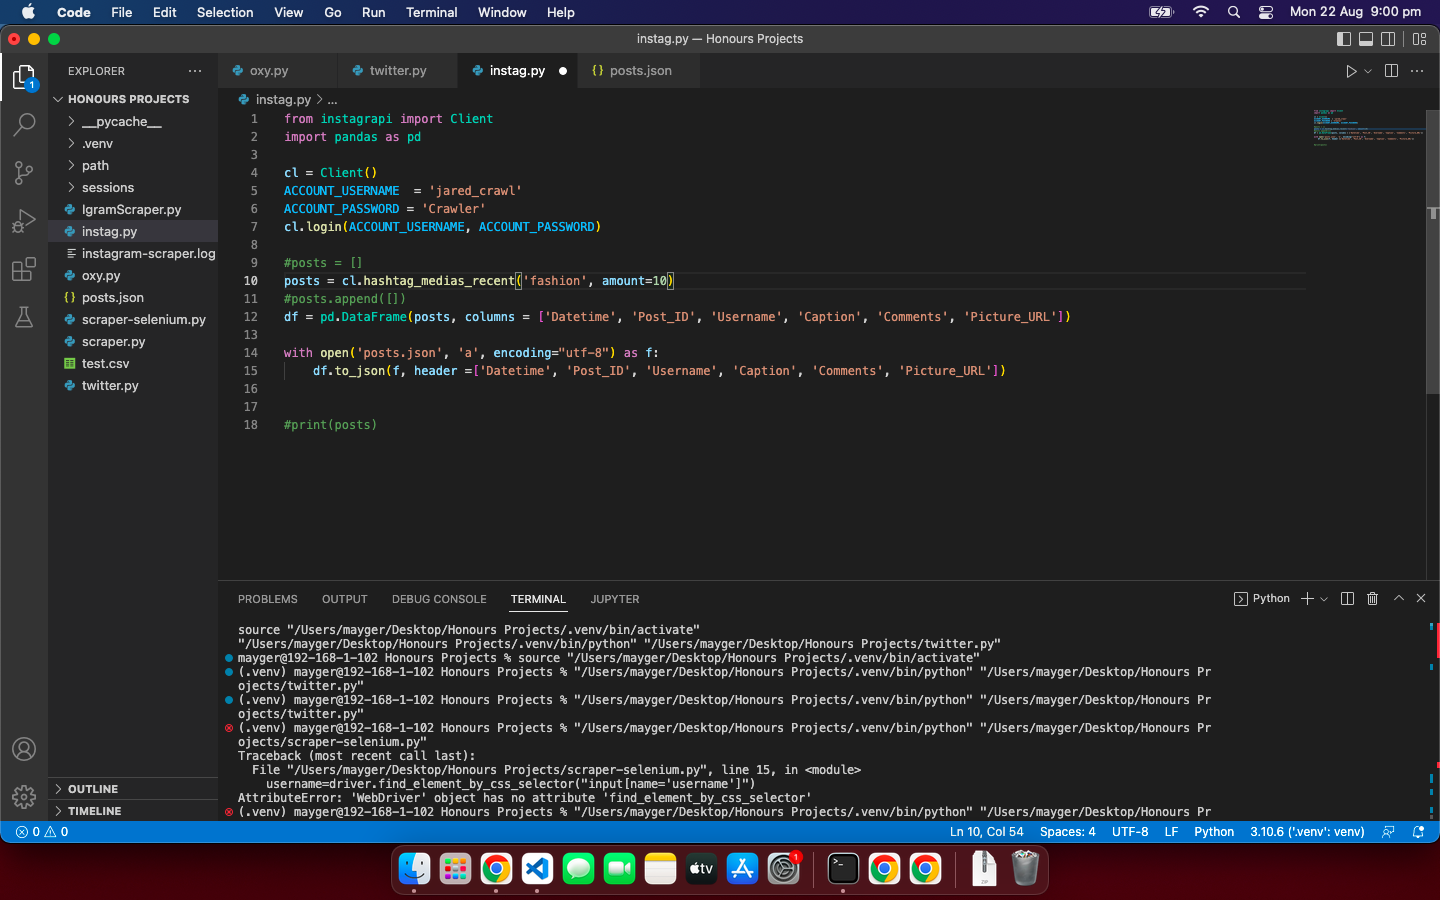Open Visual Studio Code in the Dock
The width and height of the screenshot is (1440, 900).
click(537, 868)
